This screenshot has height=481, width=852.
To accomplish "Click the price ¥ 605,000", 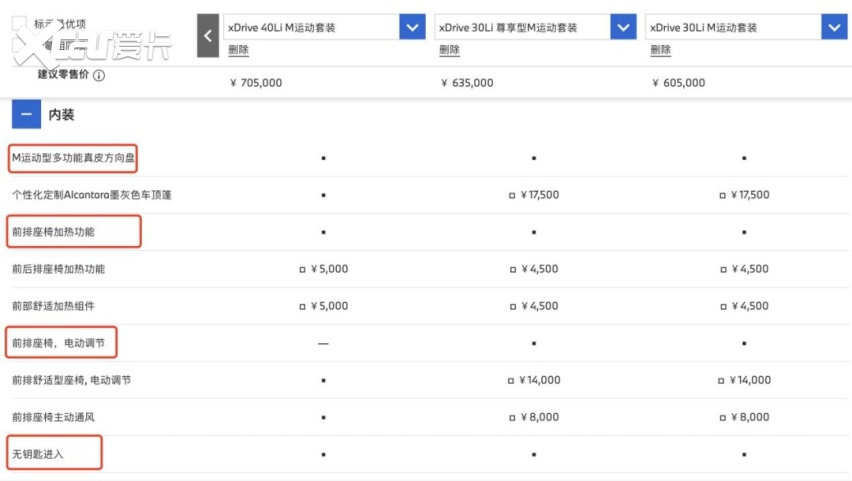I will pos(679,83).
